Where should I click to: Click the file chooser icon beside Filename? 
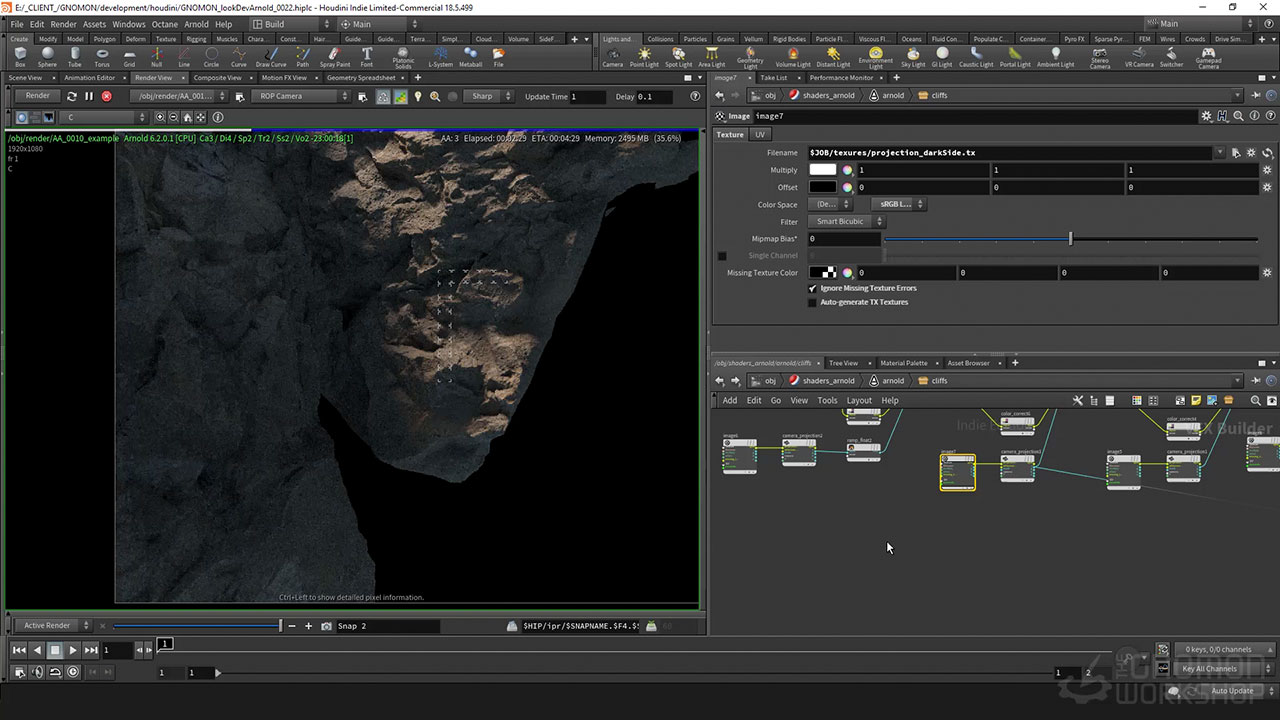(1236, 153)
